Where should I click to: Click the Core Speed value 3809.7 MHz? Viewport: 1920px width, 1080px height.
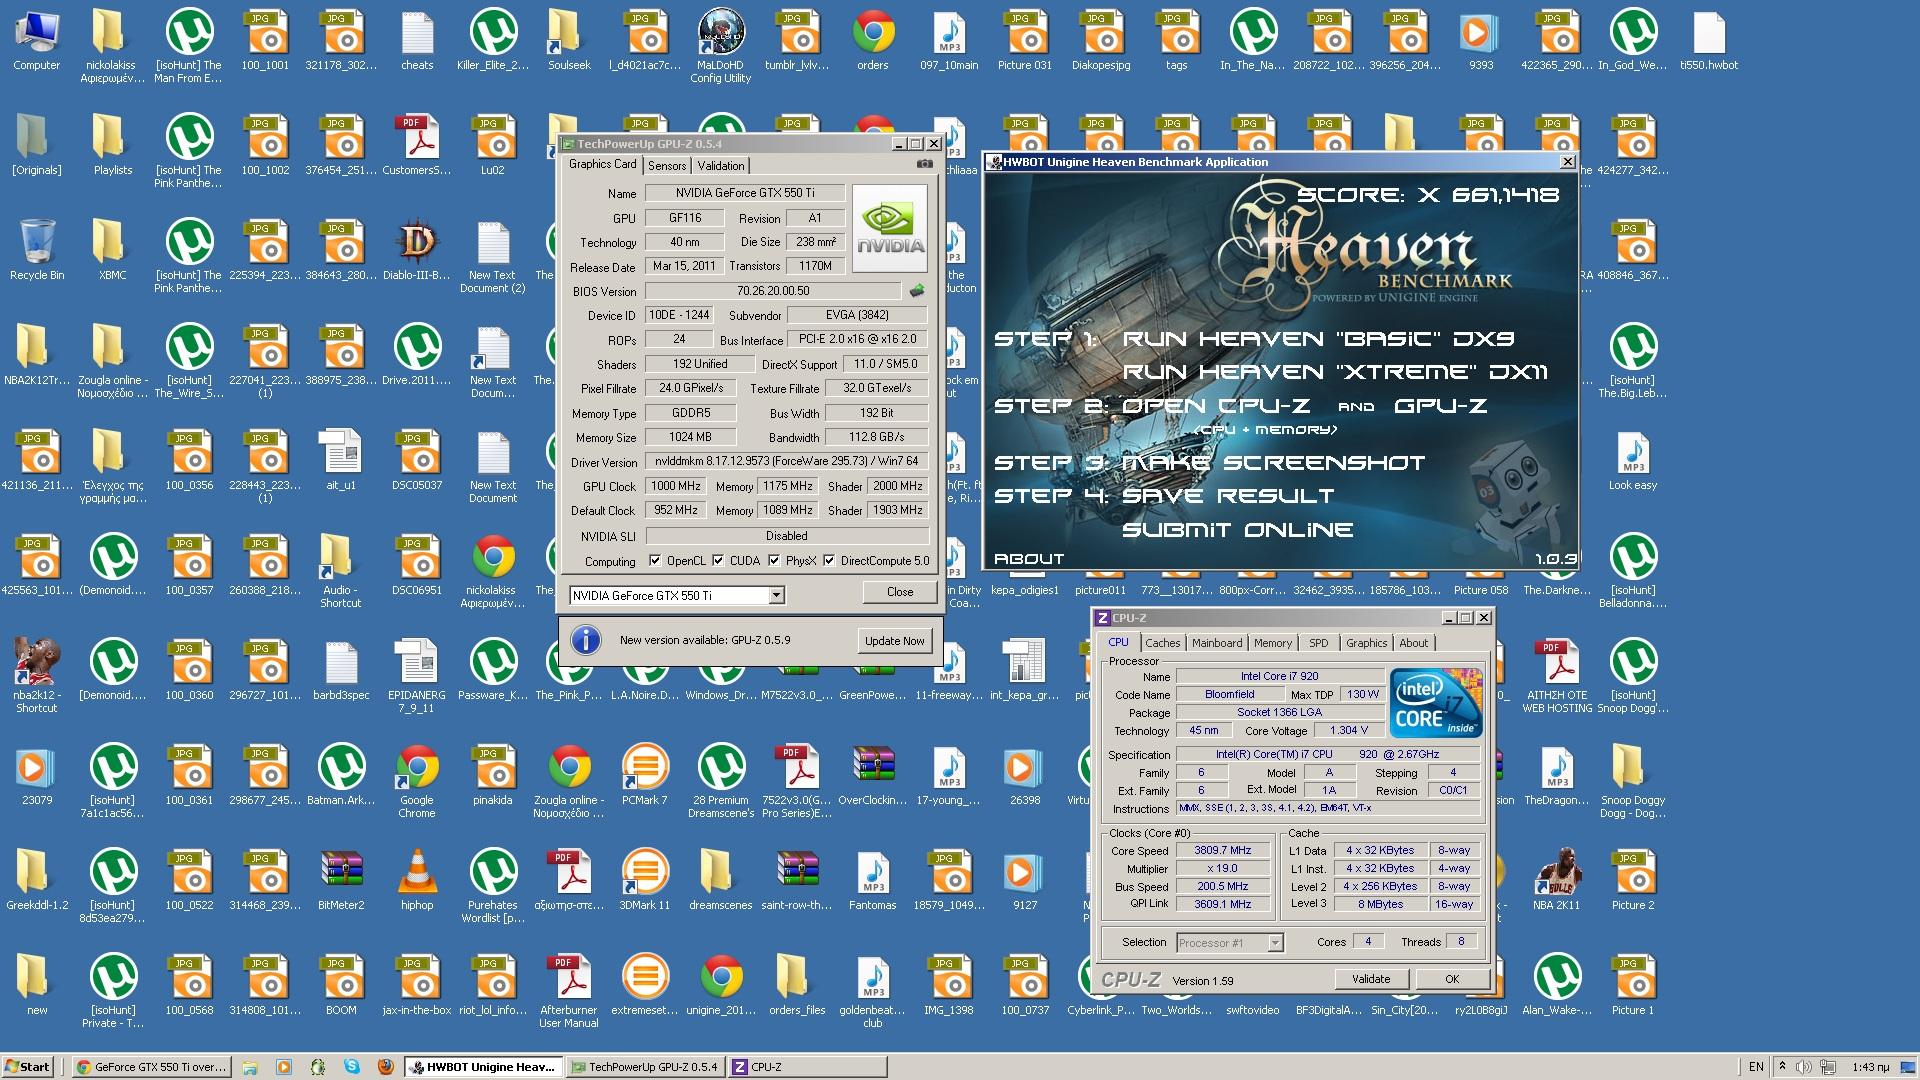pyautogui.click(x=1222, y=851)
